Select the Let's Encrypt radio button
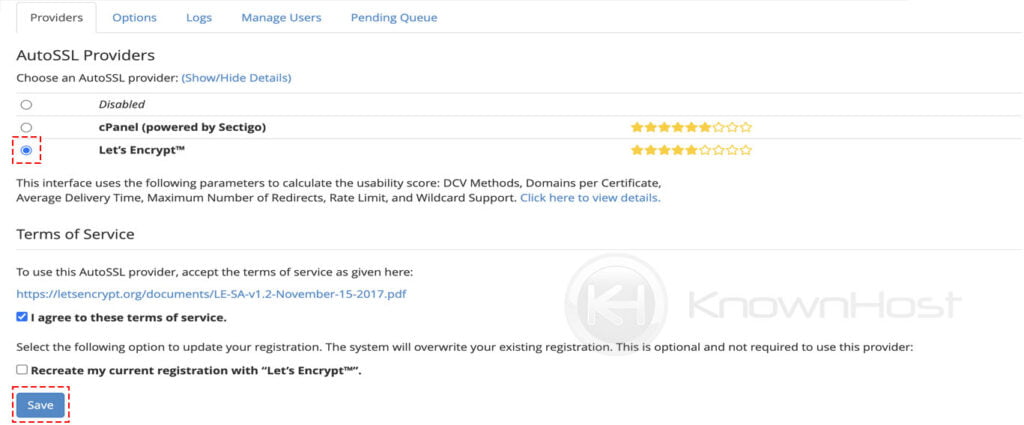 [x=26, y=150]
